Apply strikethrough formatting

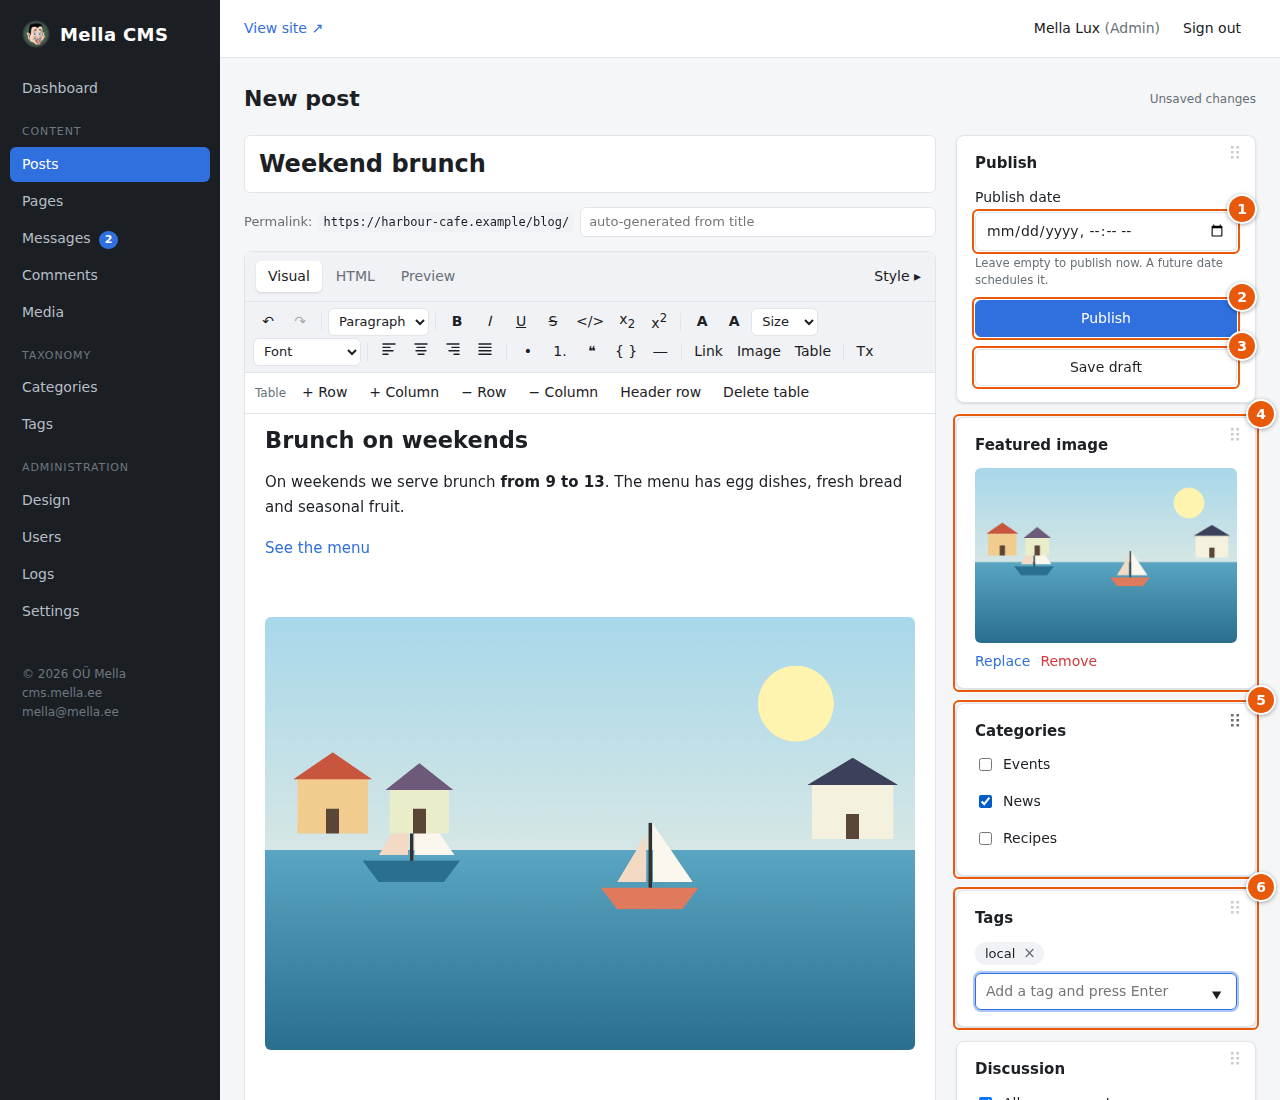click(553, 321)
